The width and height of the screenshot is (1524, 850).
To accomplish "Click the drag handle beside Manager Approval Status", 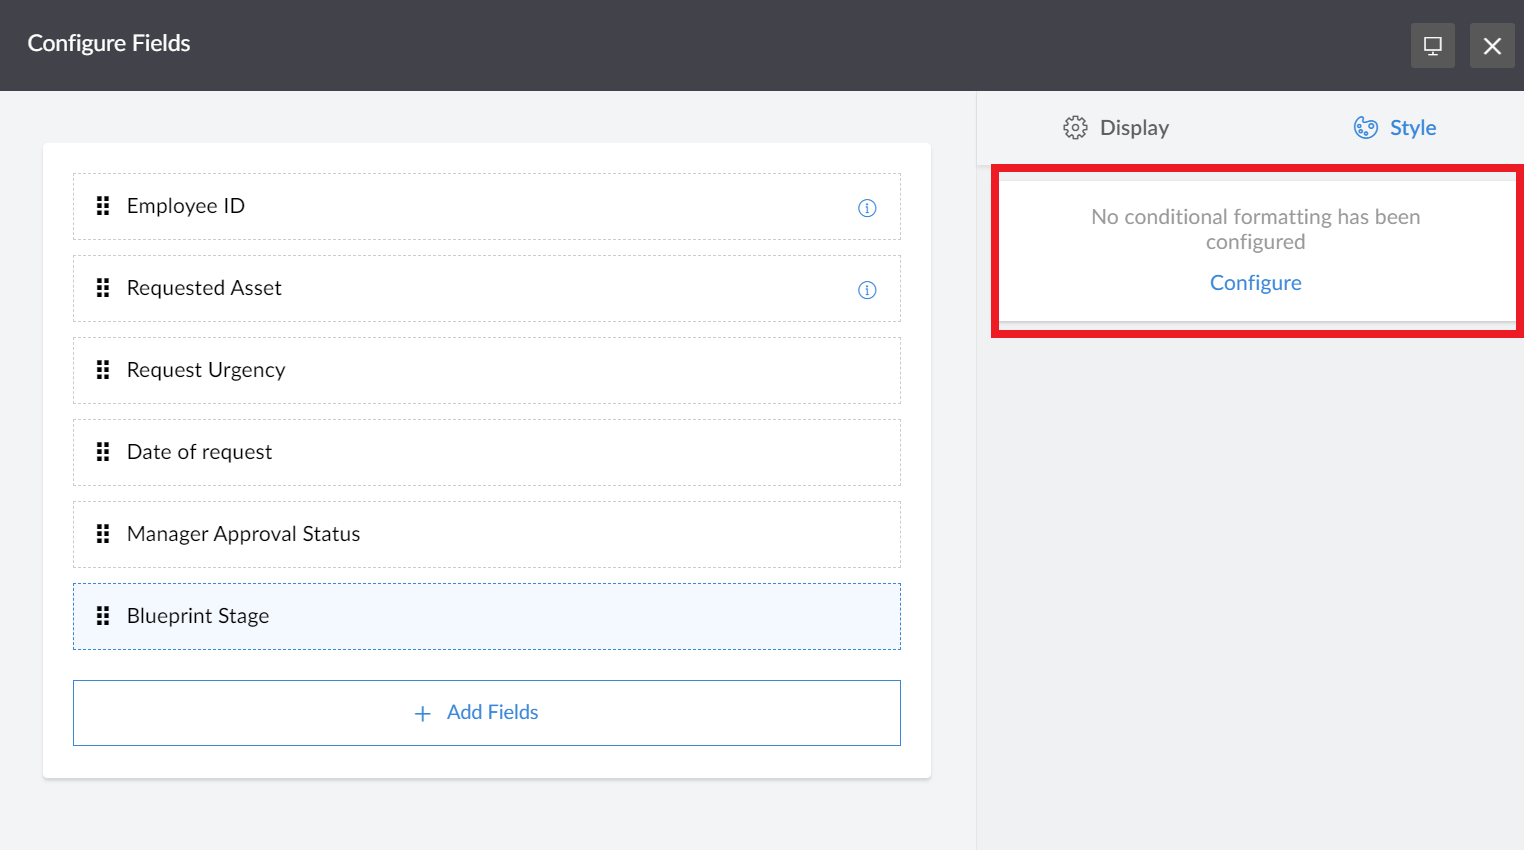I will 101,534.
